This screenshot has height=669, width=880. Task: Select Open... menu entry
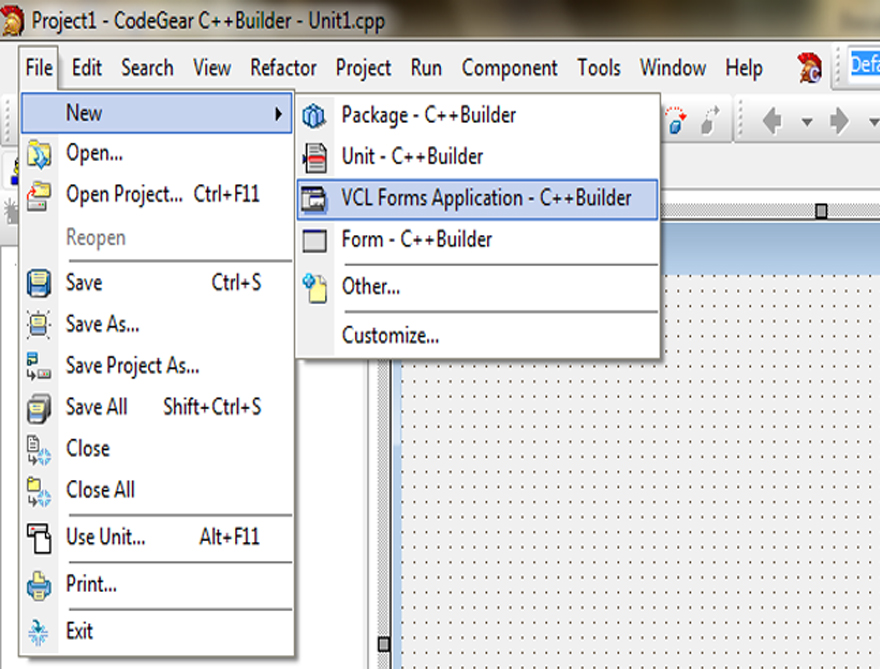157,153
